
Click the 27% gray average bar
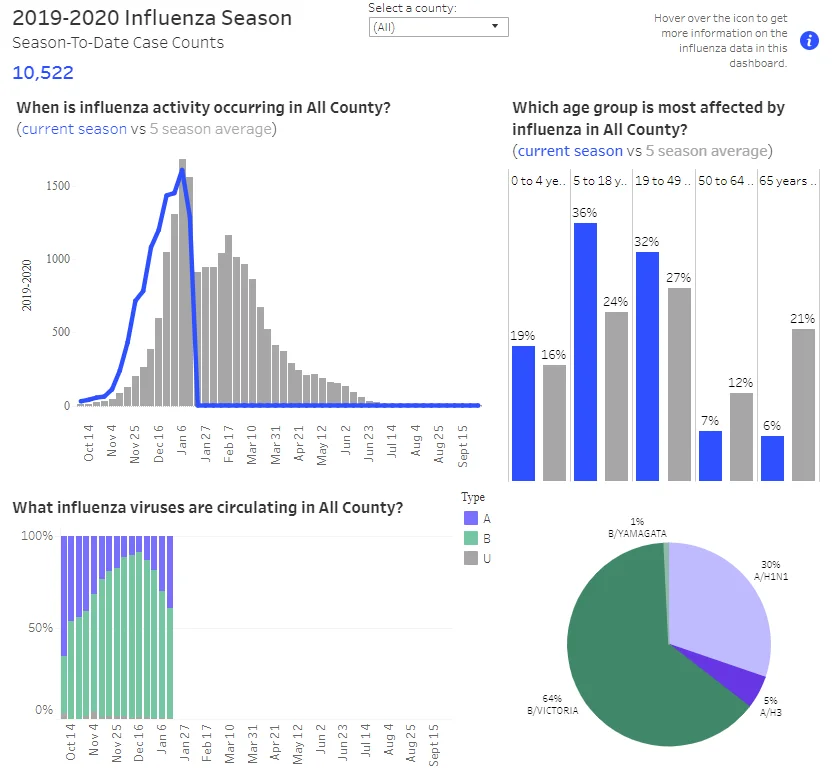[679, 384]
